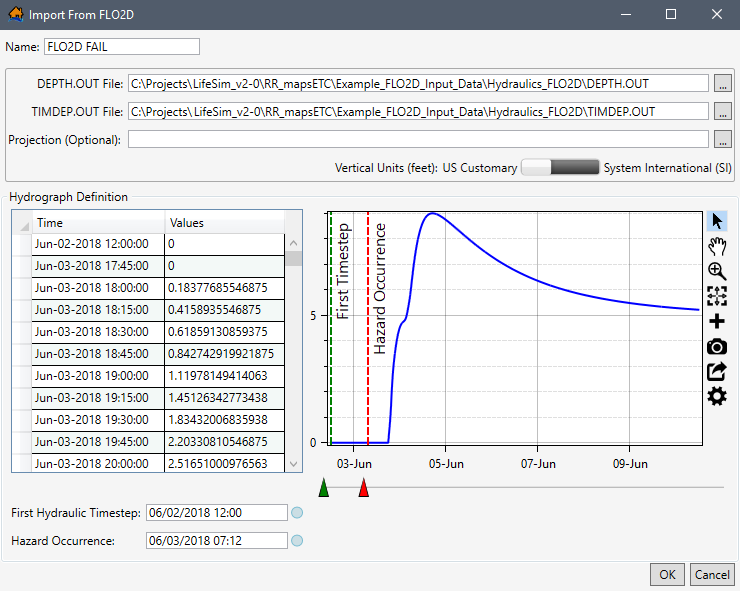Click value cell 0.842742919921875
740x591 pixels.
click(225, 354)
